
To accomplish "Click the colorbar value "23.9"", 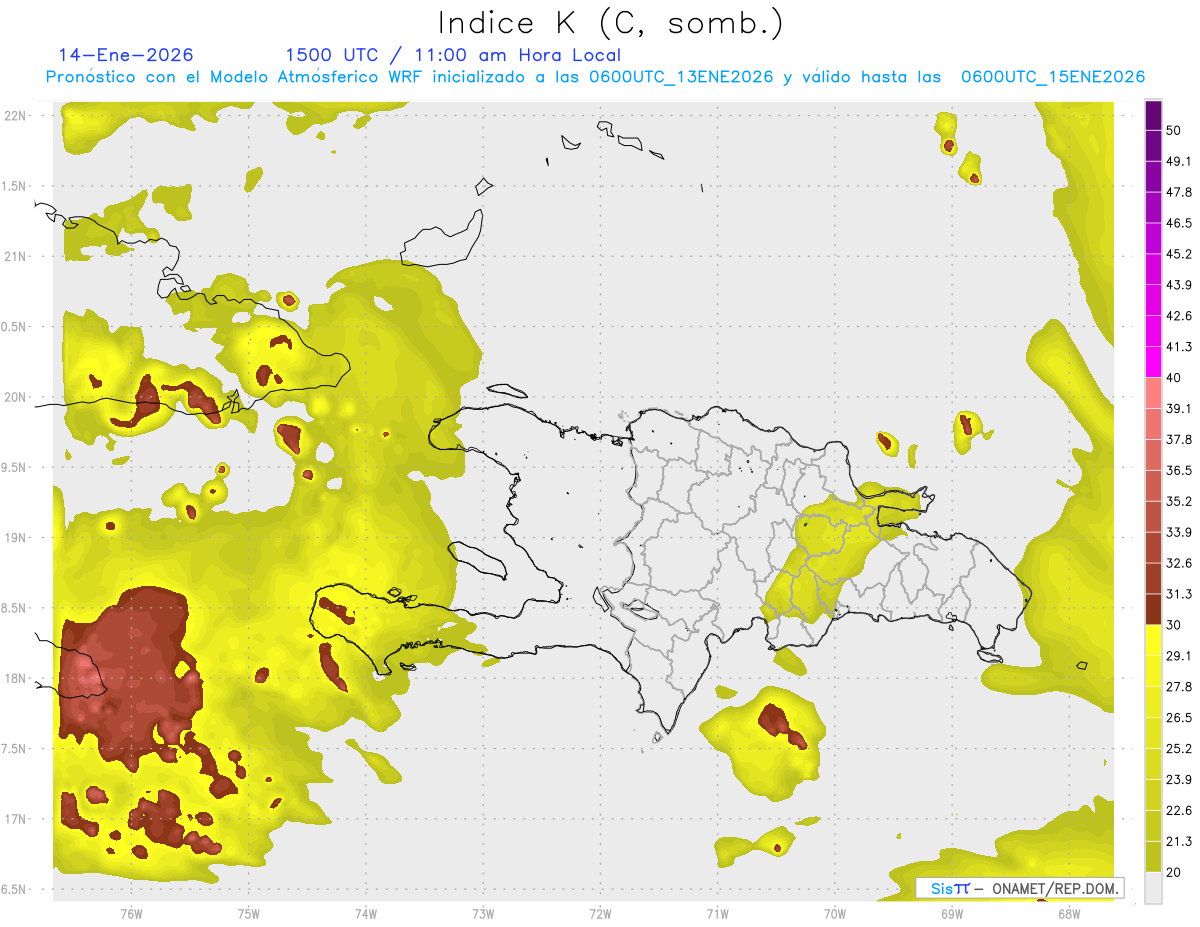I will click(1179, 780).
